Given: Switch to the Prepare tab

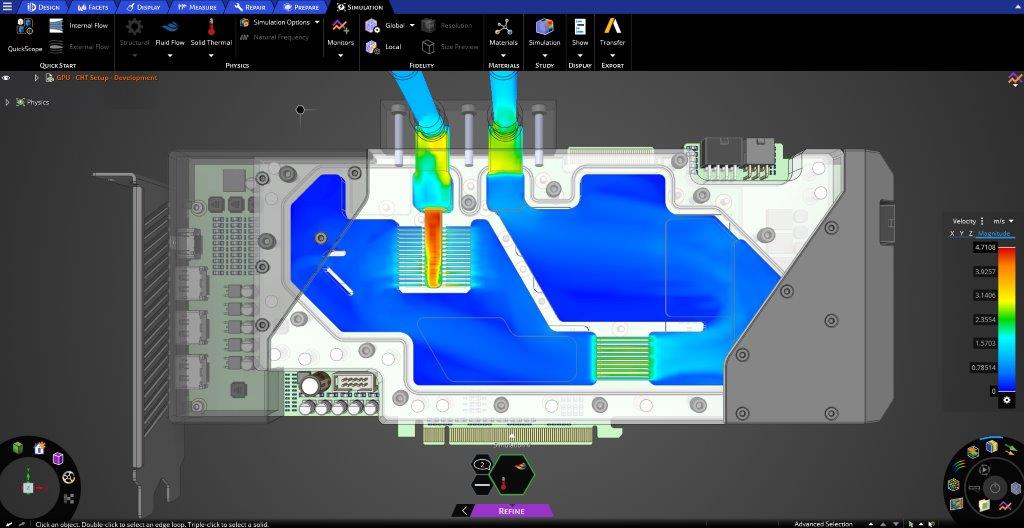Looking at the screenshot, I should click(x=302, y=7).
